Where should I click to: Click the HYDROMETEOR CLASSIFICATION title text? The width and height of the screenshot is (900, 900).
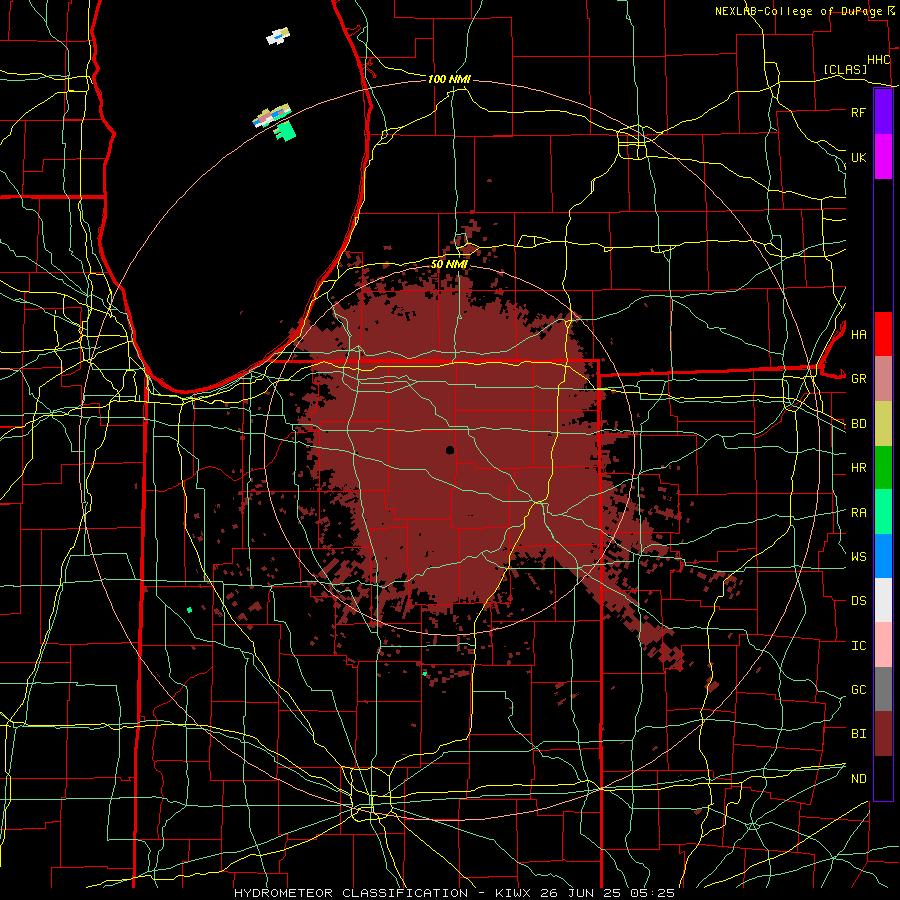coord(351,893)
